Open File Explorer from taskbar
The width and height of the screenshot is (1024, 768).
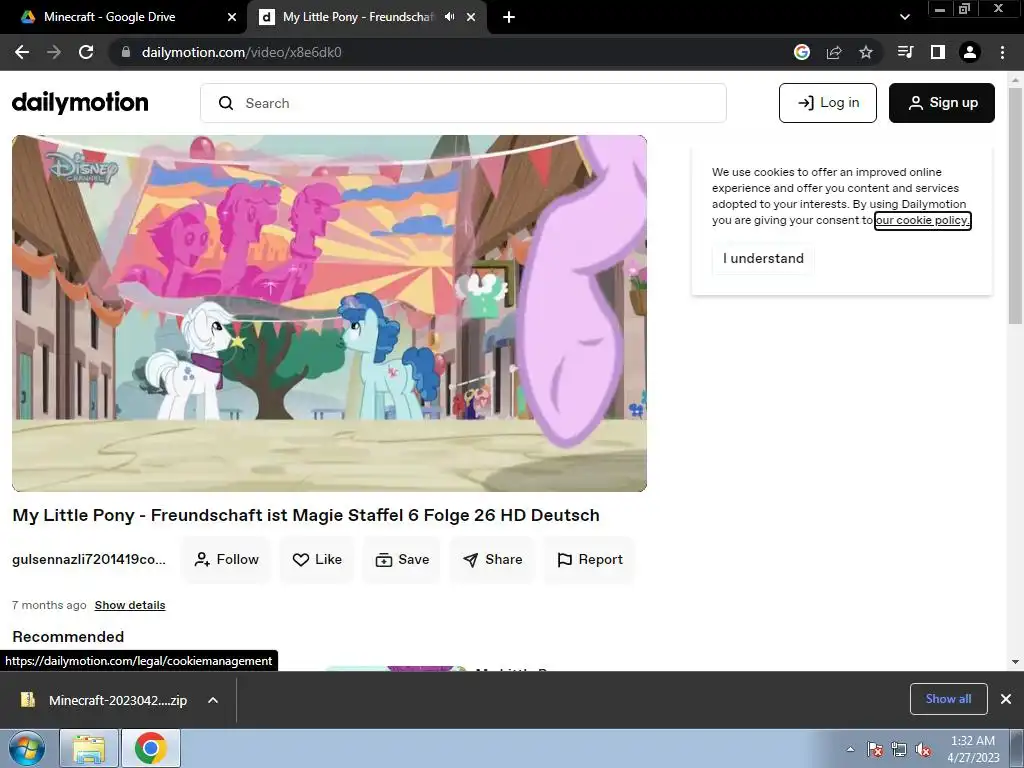89,748
